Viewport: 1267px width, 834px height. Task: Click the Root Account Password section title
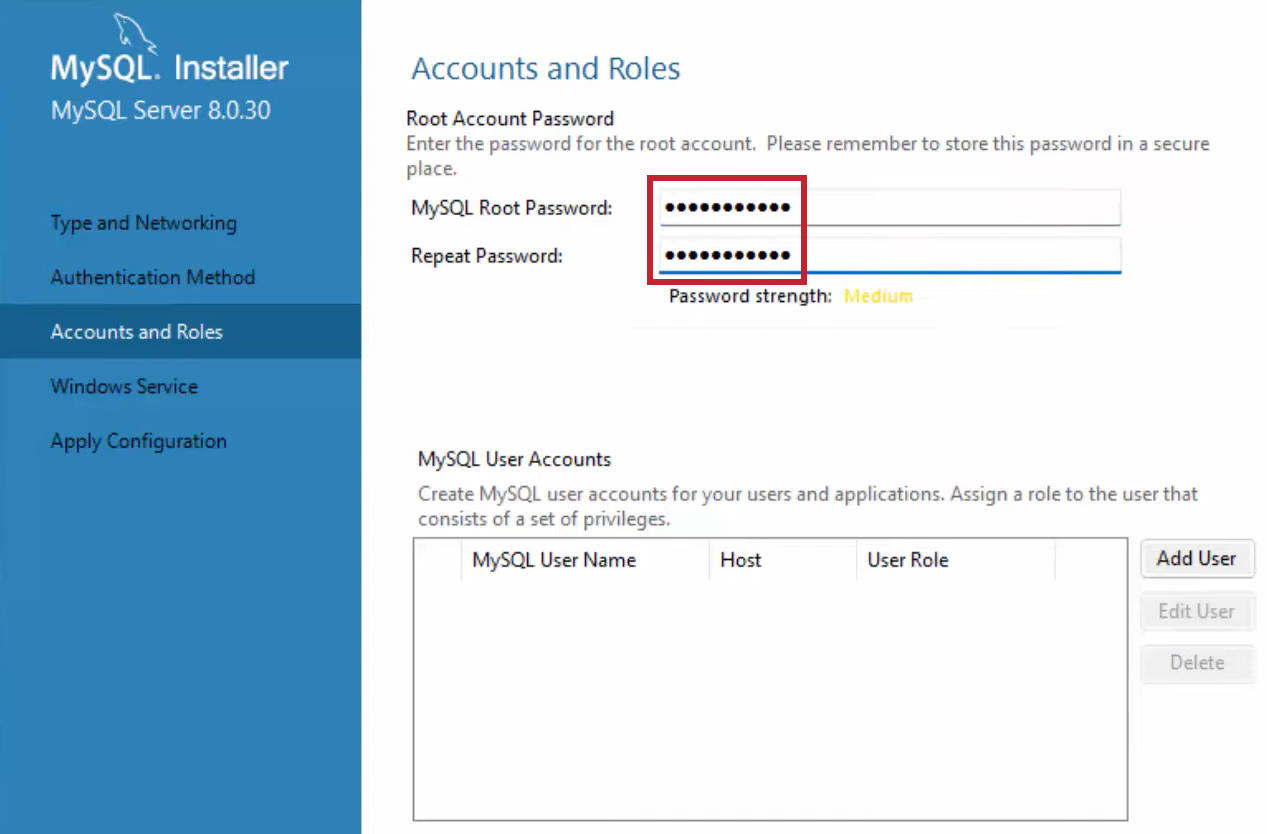[510, 119]
